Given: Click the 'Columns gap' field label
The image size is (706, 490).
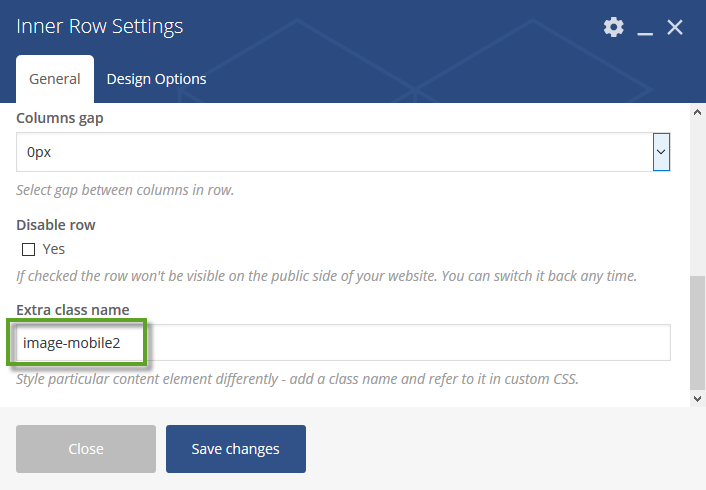Looking at the screenshot, I should (60, 118).
